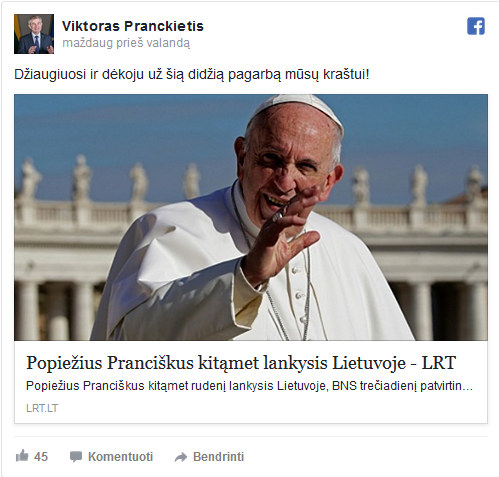Open the Viktoras Pranckietis profile name link

(x=133, y=26)
